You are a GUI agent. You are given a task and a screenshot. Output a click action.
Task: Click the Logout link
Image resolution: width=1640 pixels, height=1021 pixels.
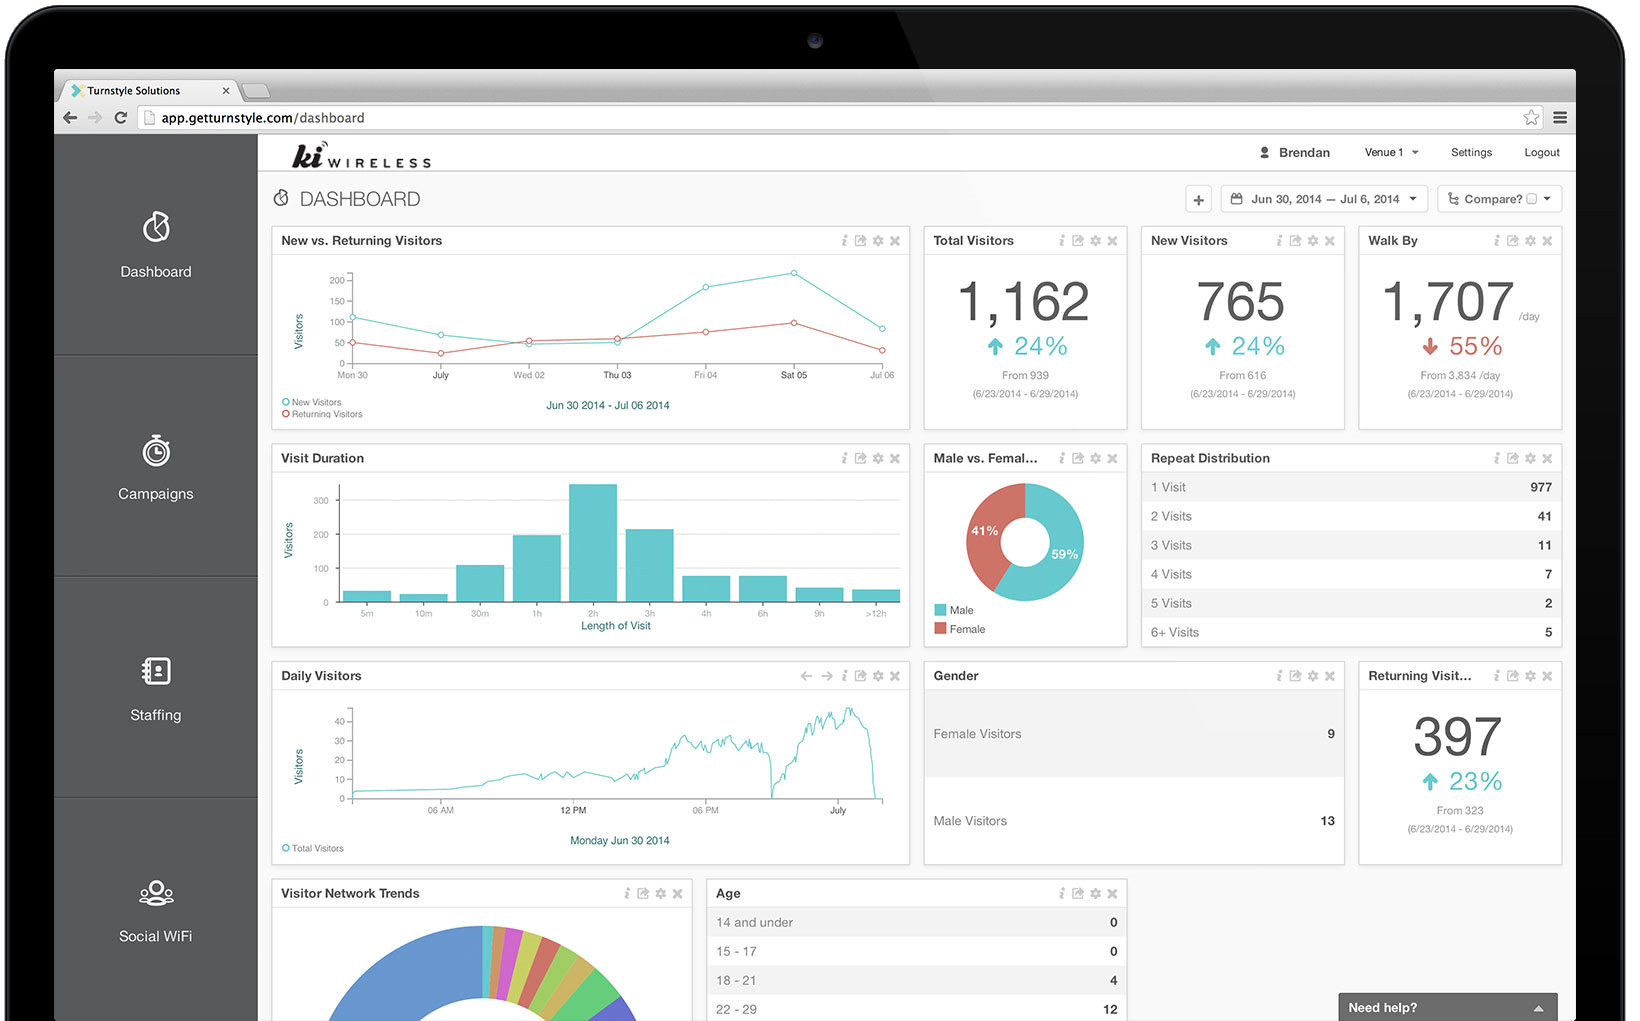(x=1541, y=152)
